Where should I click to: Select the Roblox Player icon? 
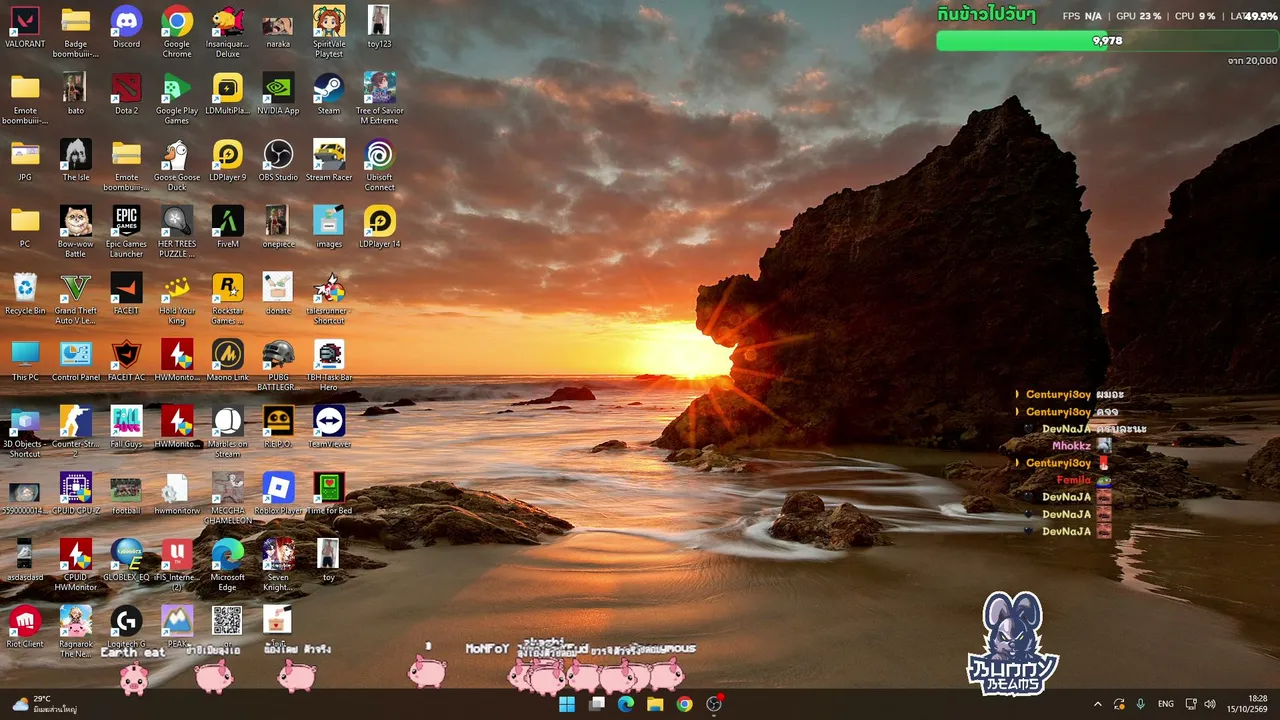[x=278, y=494]
